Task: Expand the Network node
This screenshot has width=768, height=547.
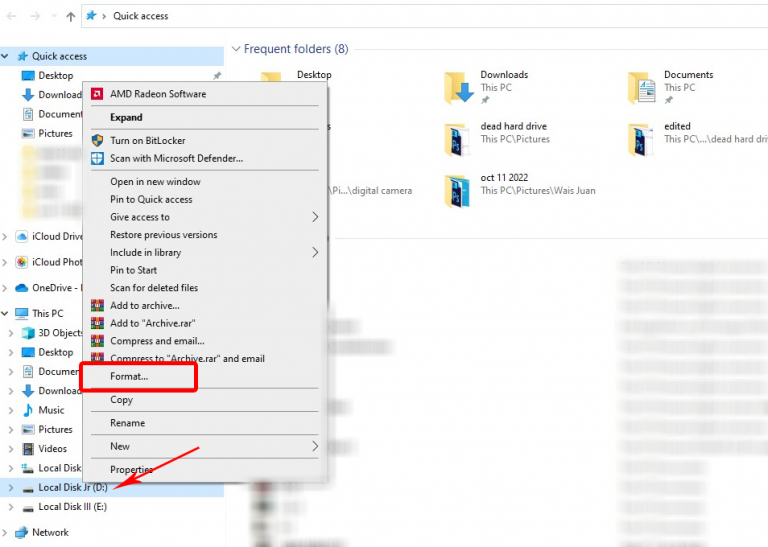Action: (x=5, y=532)
